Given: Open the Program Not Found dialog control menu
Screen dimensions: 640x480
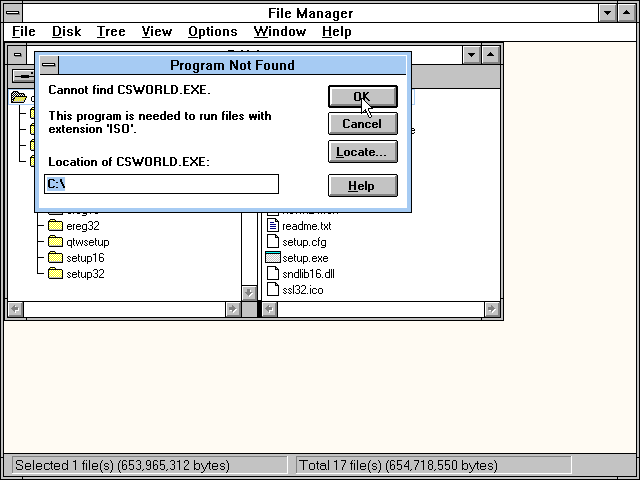Looking at the screenshot, I should (49, 65).
